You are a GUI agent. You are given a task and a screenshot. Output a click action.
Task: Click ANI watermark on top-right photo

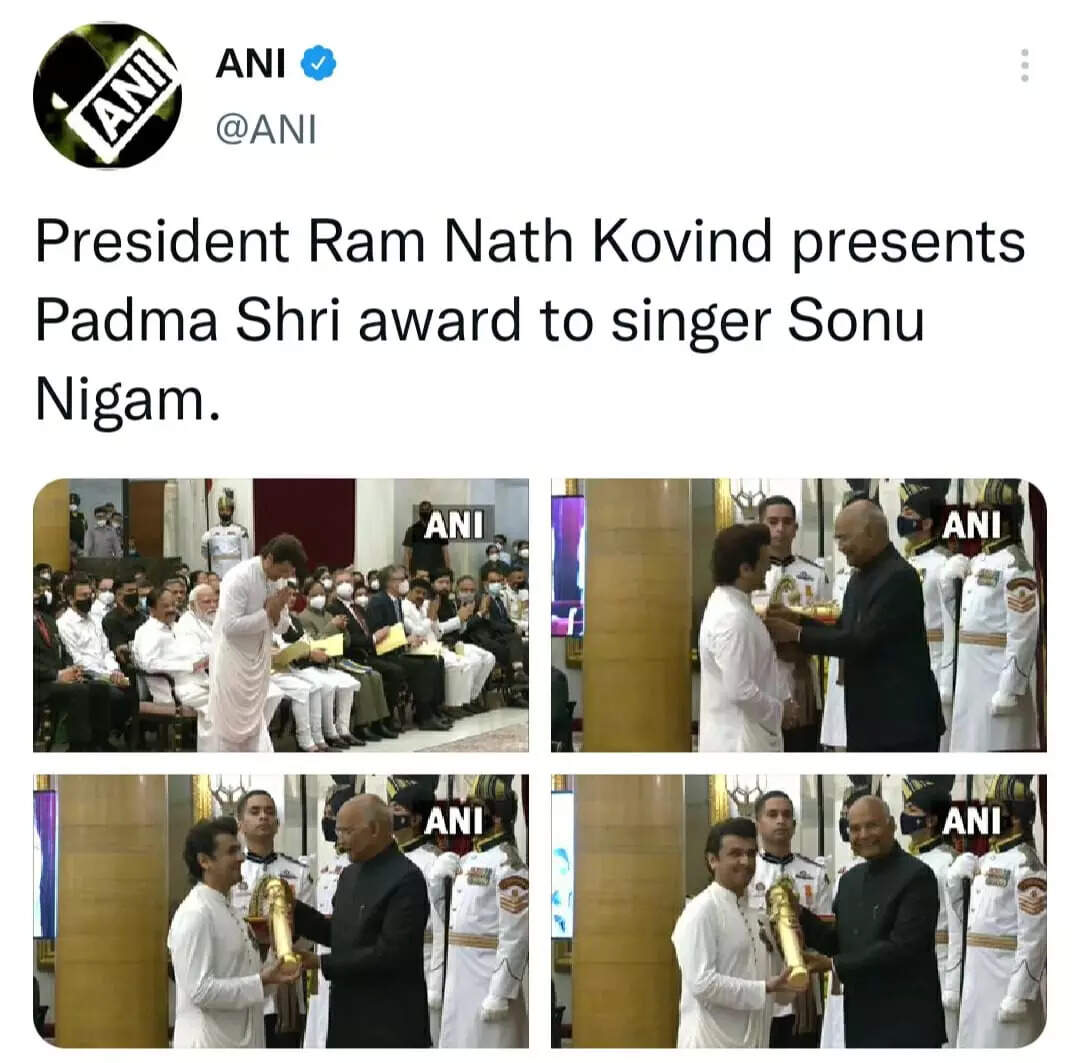[970, 526]
